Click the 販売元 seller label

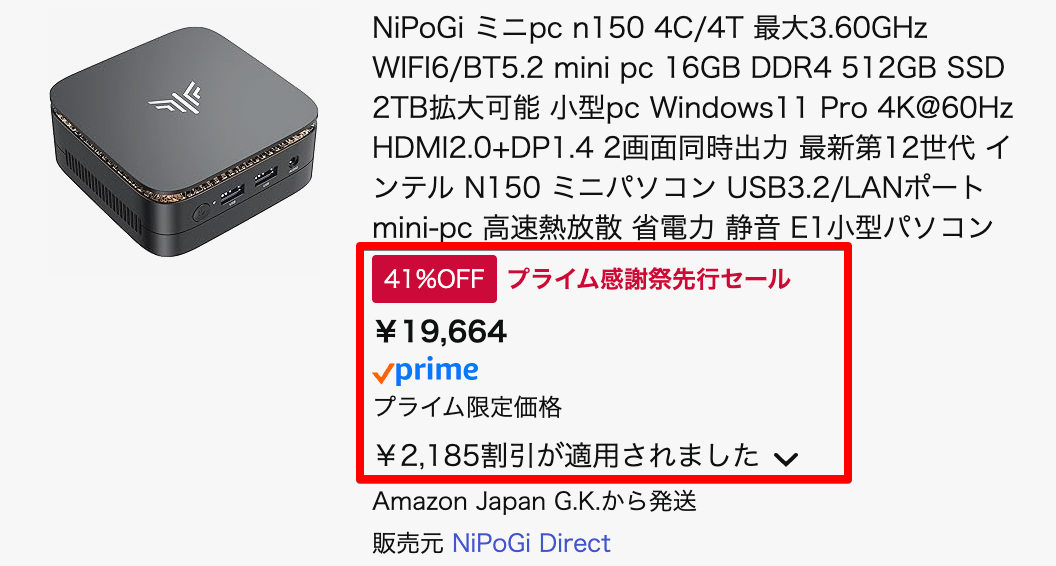[407, 543]
